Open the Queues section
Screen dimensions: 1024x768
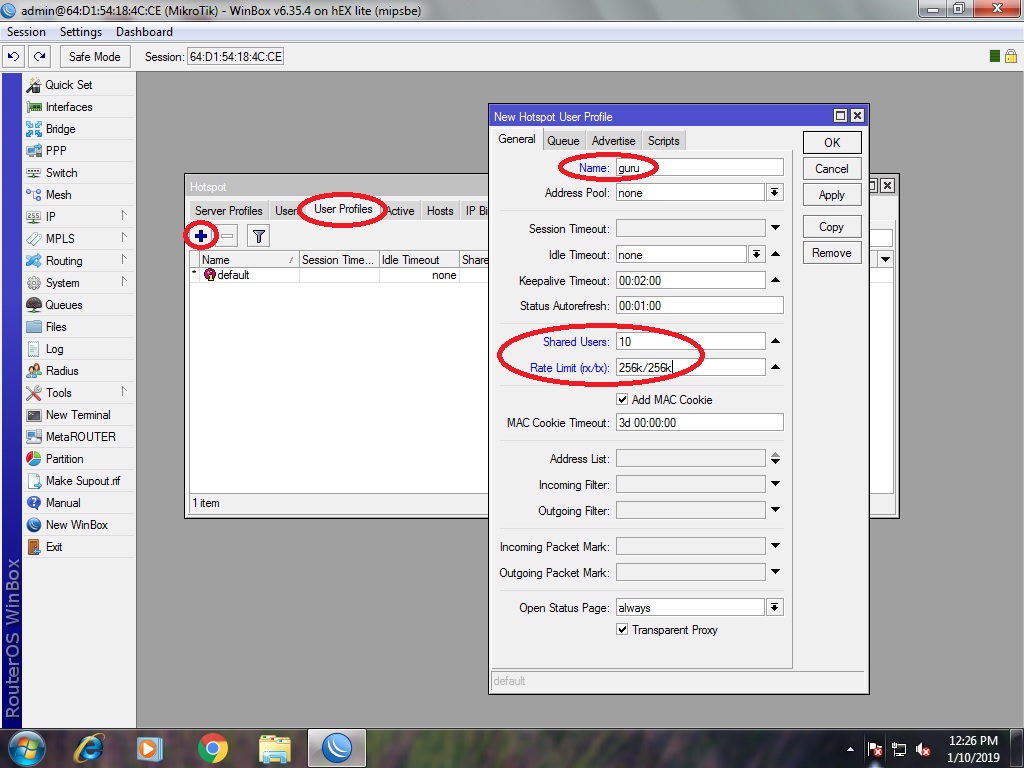point(63,305)
